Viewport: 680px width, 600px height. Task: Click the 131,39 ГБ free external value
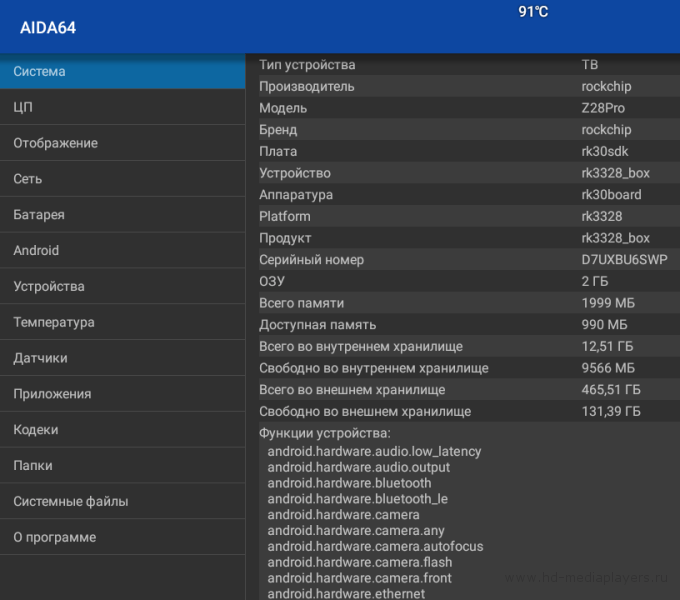[611, 411]
